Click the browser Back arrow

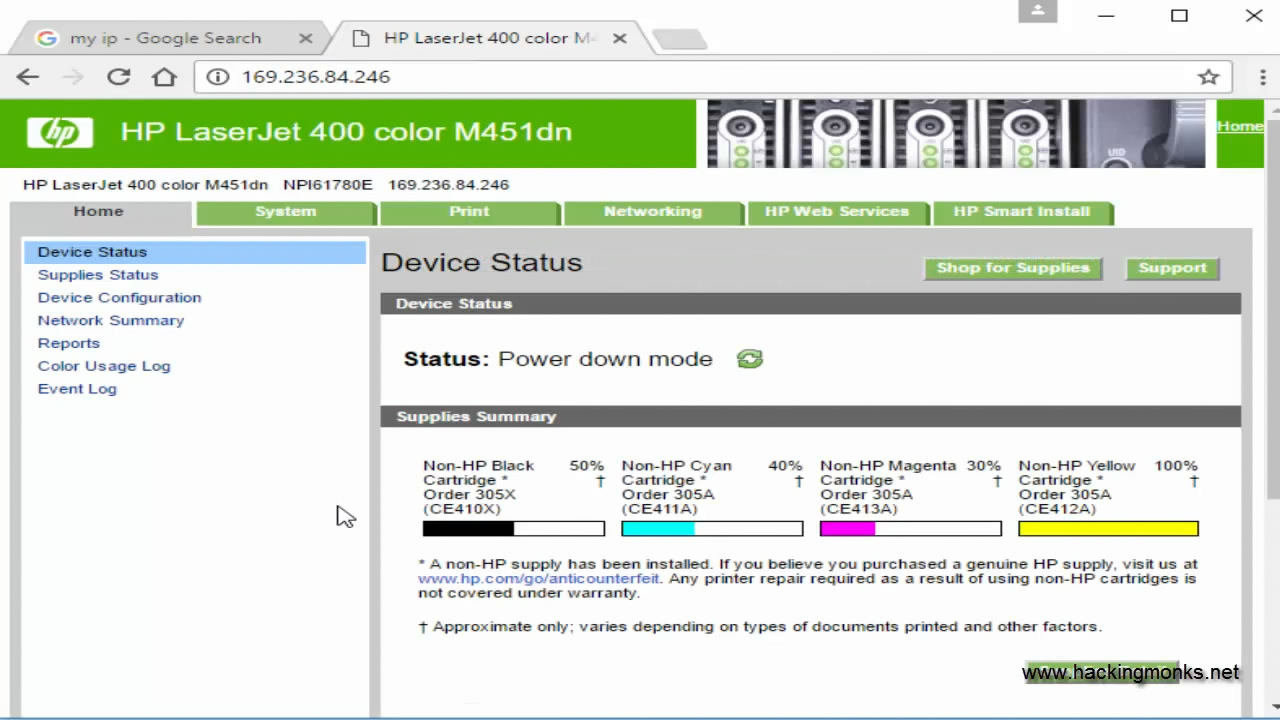coord(27,77)
